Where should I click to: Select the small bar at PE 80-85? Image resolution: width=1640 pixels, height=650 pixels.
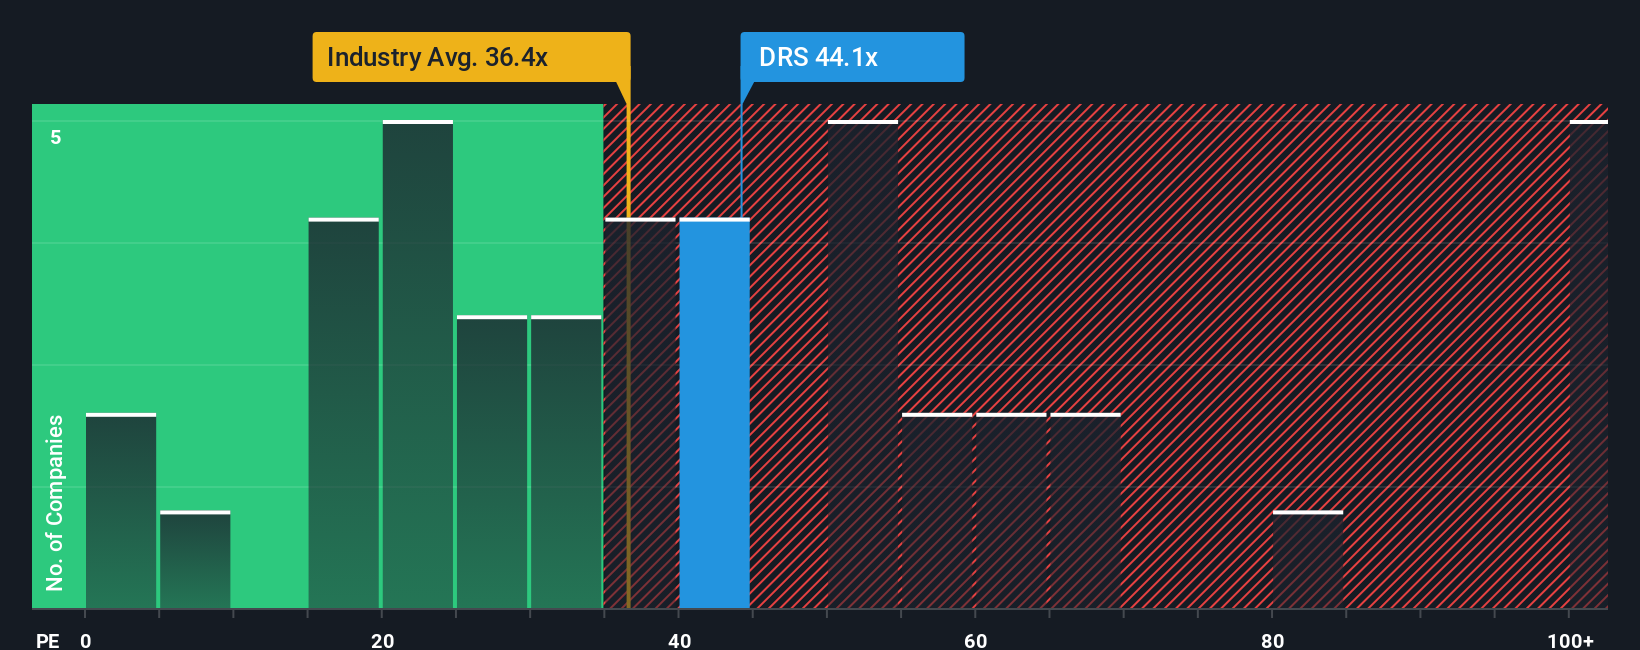(1308, 560)
